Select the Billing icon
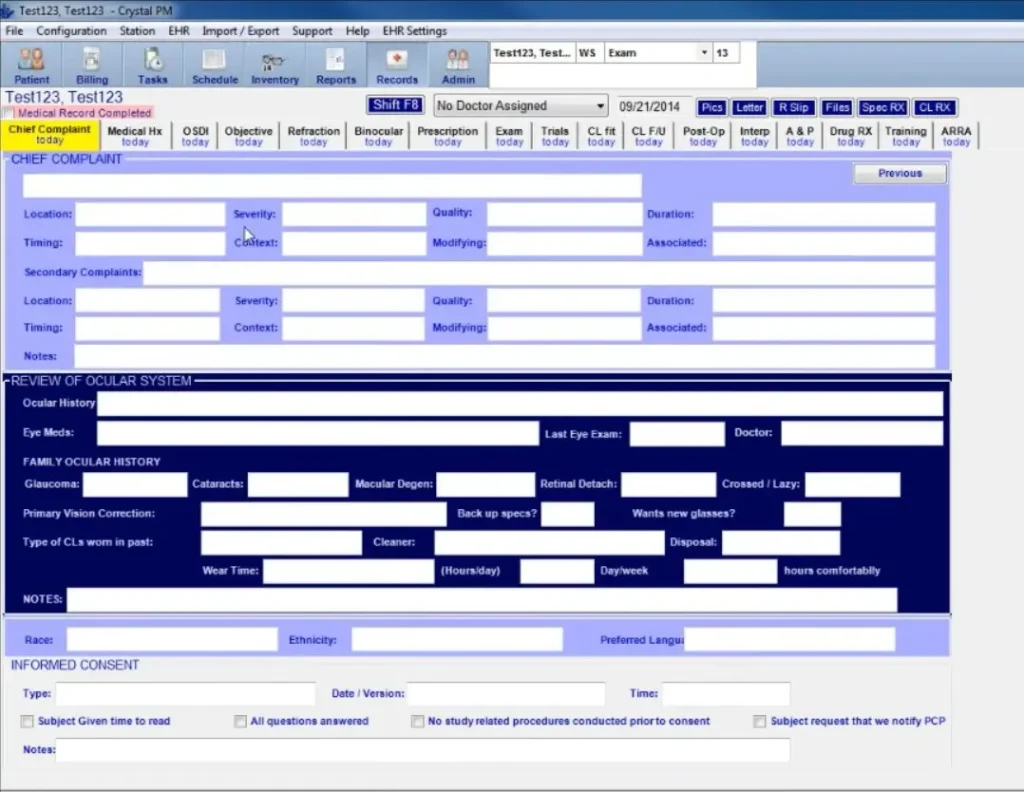The width and height of the screenshot is (1024, 792). pos(91,64)
